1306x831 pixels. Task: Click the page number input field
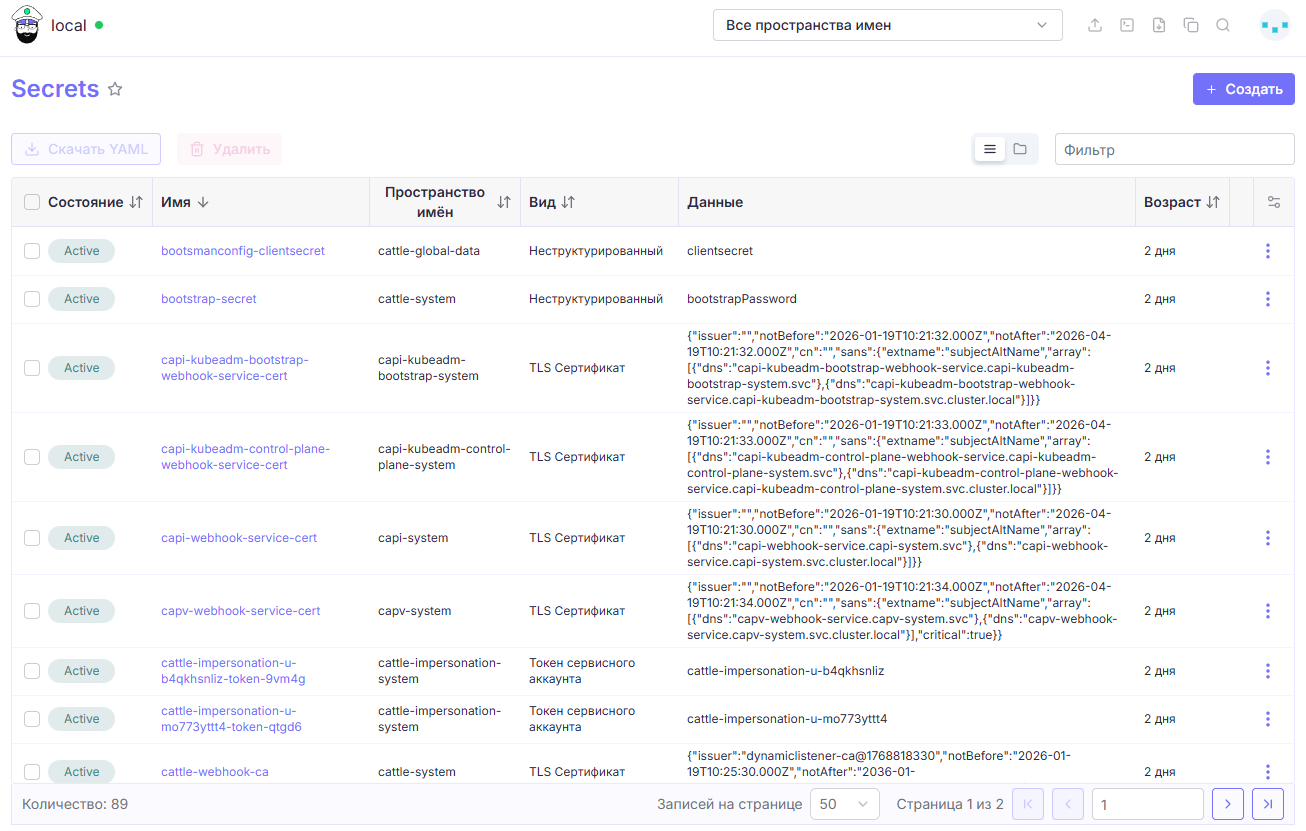point(1148,804)
